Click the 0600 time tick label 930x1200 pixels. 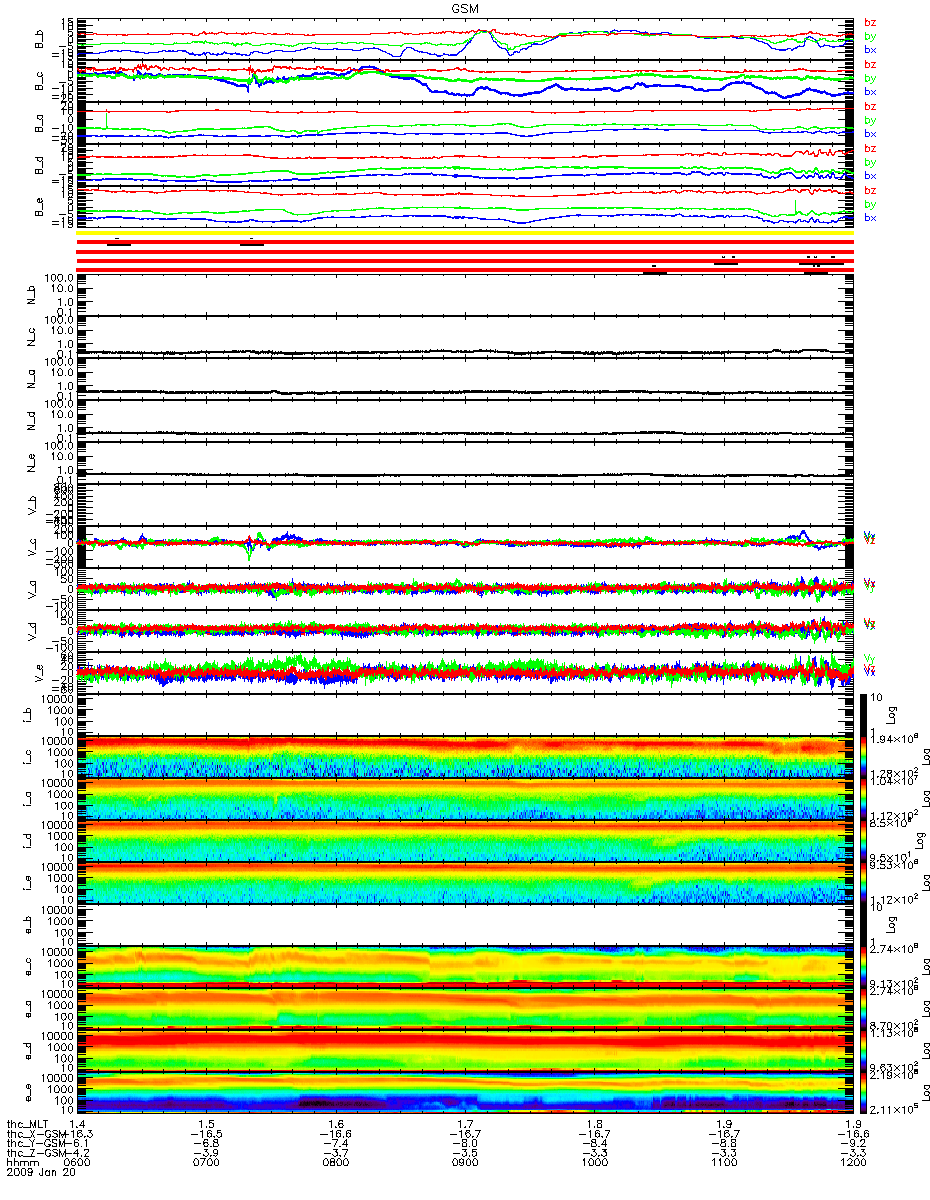78,1162
